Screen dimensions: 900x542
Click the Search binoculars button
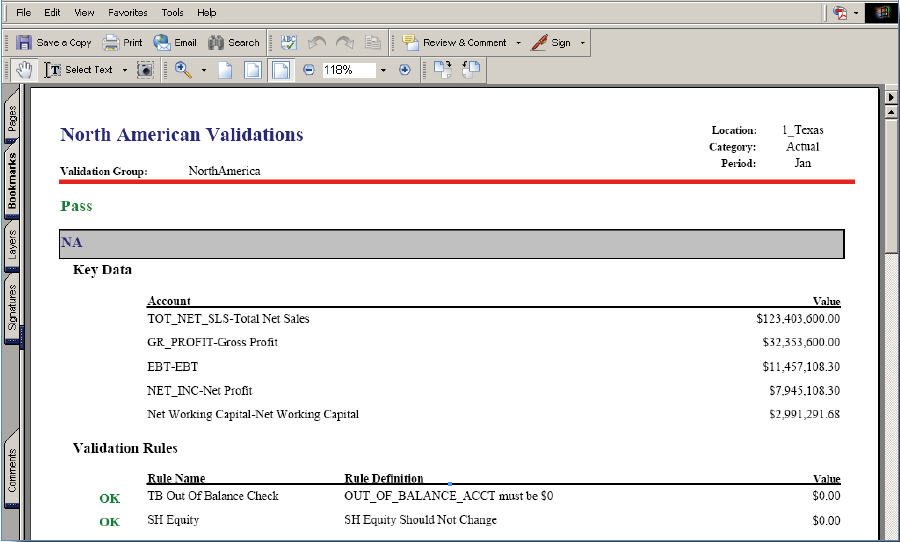pos(234,42)
